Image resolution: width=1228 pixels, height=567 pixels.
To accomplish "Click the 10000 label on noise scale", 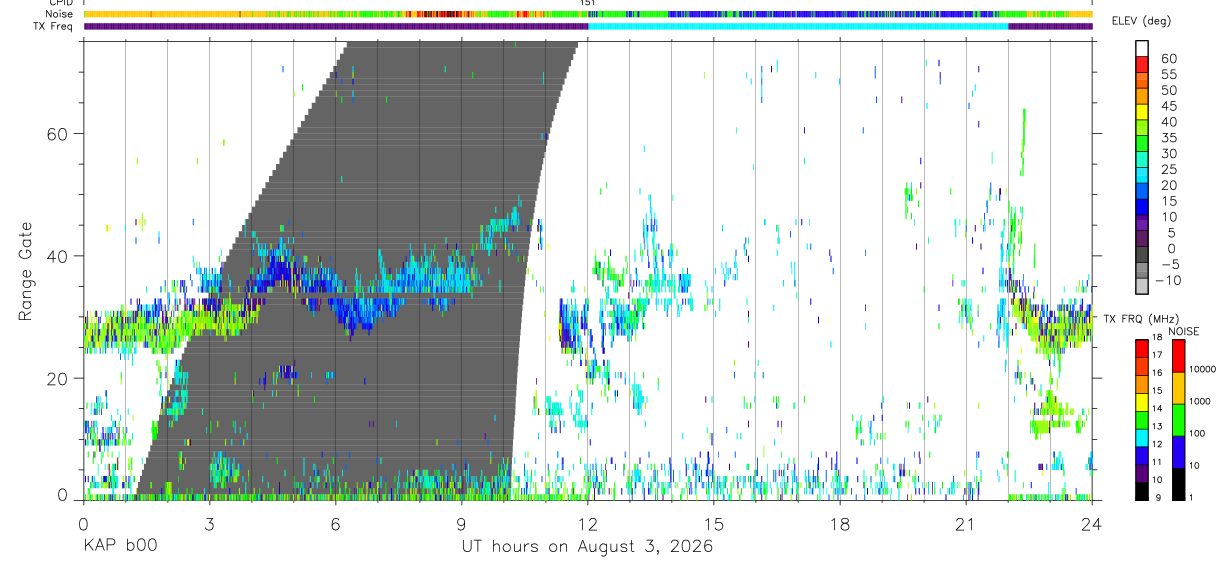I will coord(1207,369).
